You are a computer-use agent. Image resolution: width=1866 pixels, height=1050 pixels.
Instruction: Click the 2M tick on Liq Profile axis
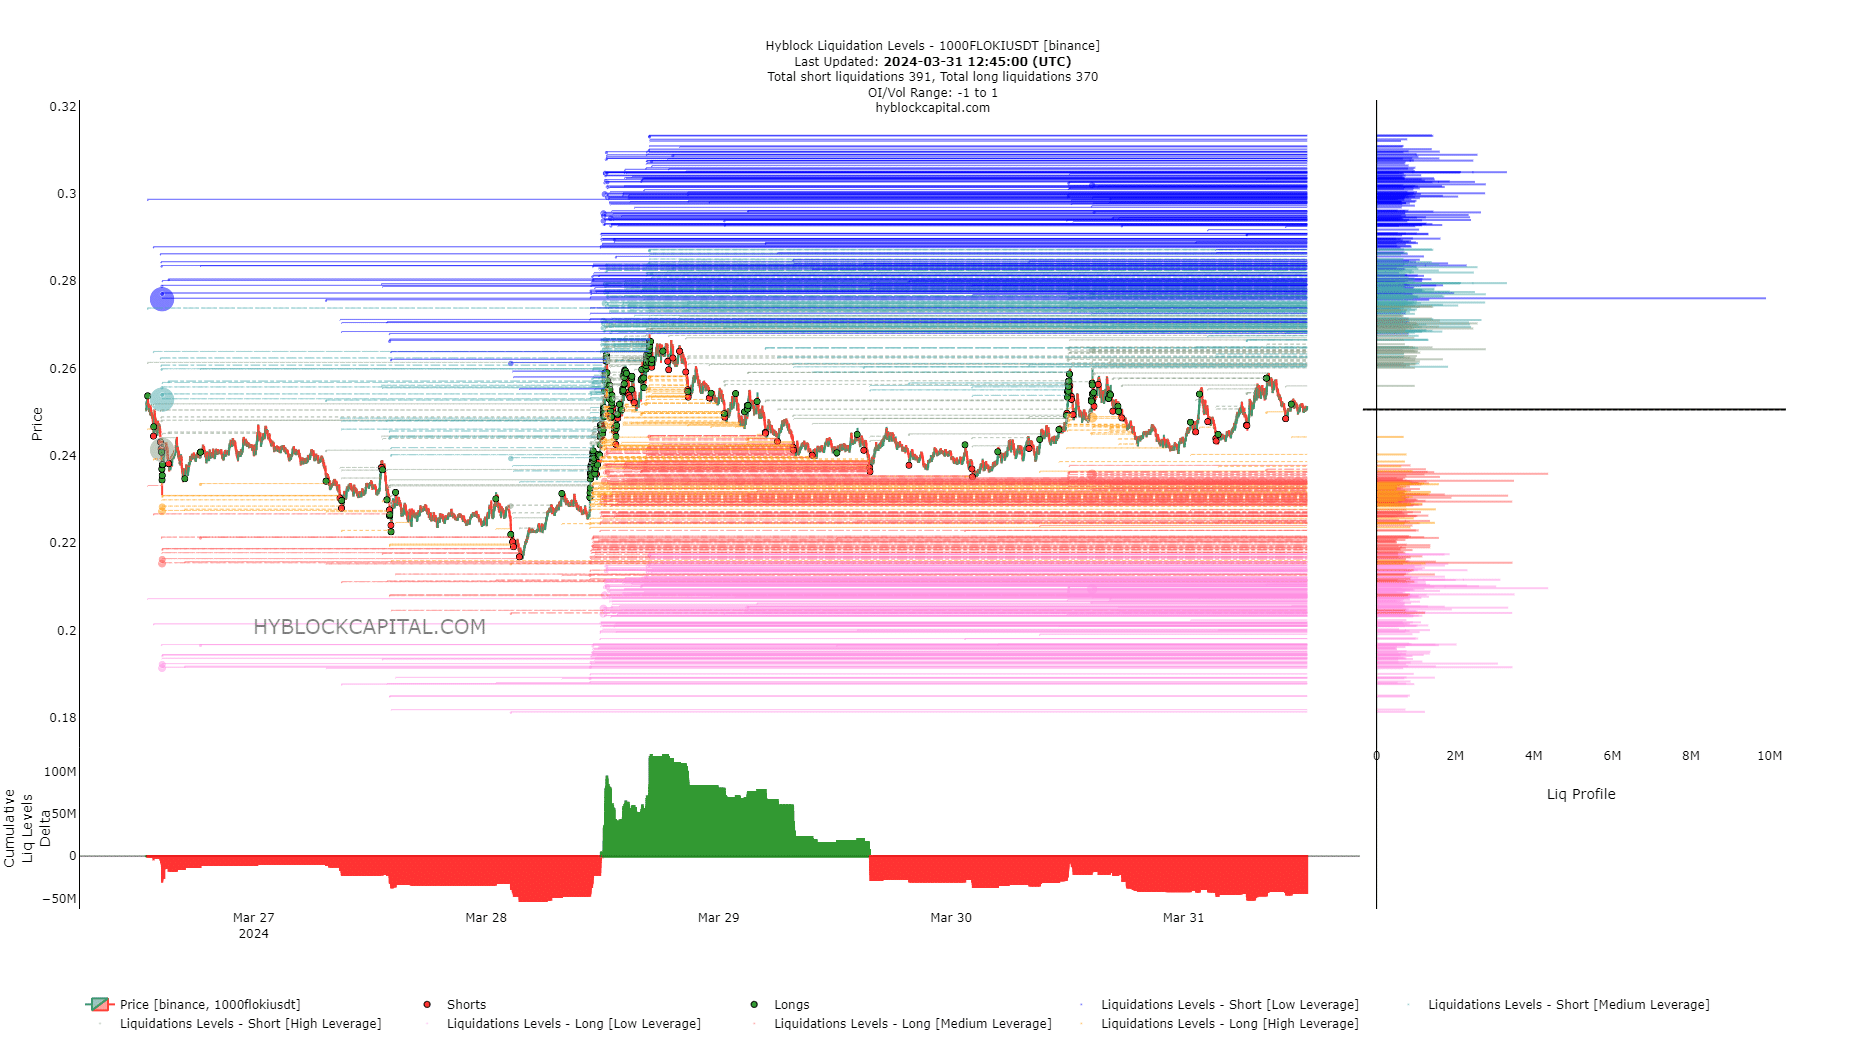[x=1454, y=756]
